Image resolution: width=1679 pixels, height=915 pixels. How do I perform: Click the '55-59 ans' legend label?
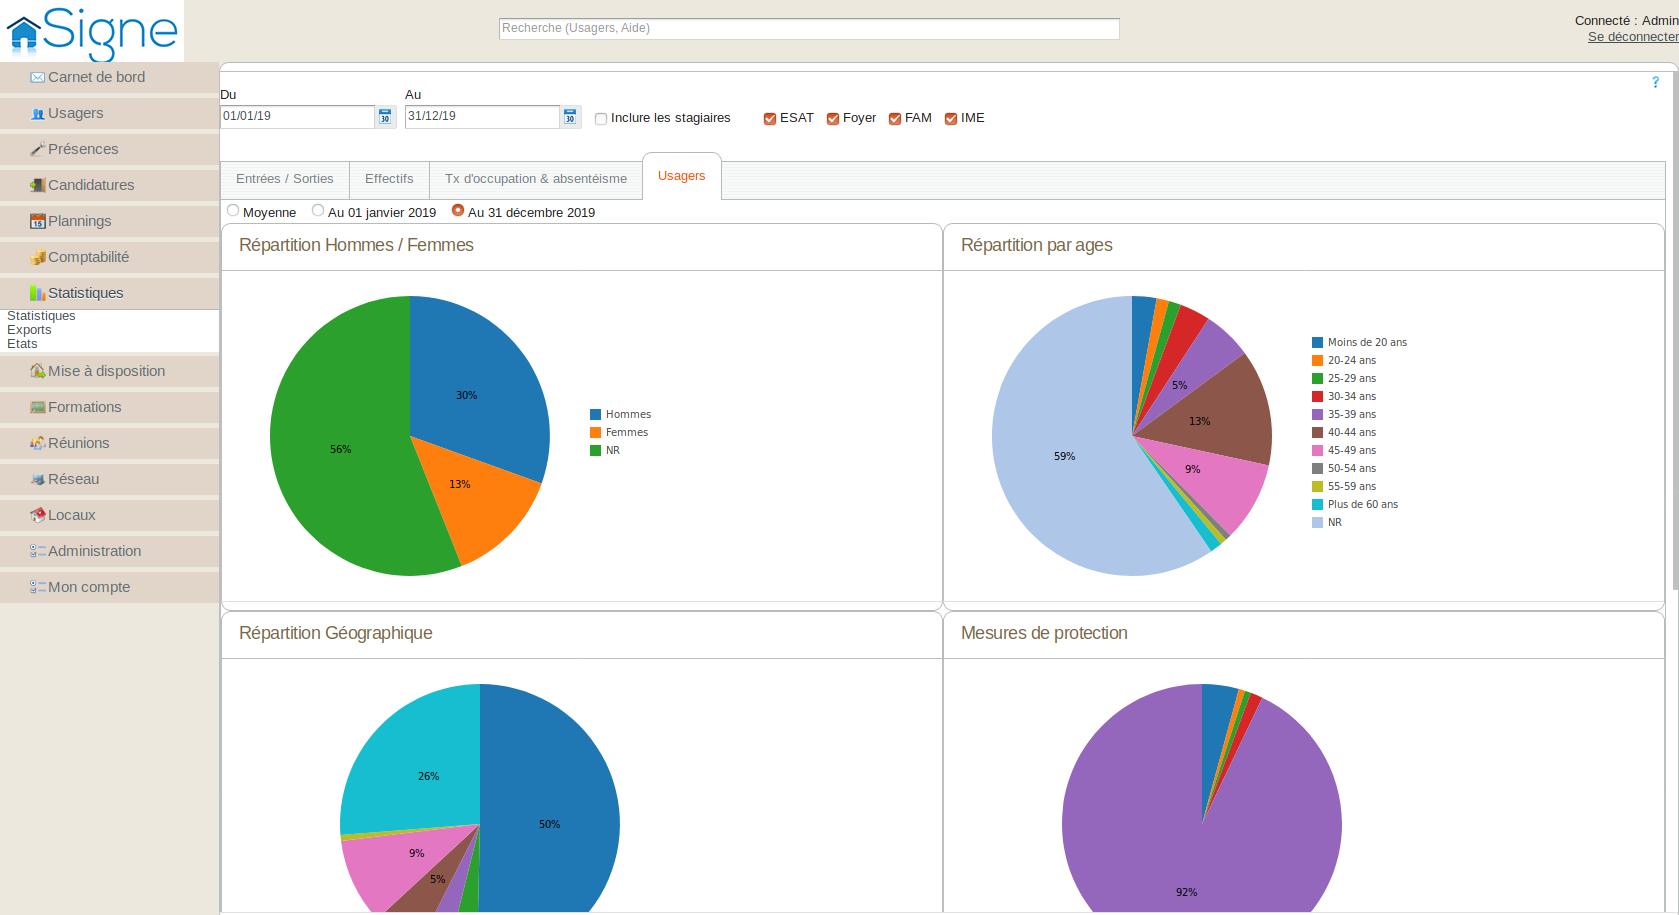pyautogui.click(x=1352, y=486)
